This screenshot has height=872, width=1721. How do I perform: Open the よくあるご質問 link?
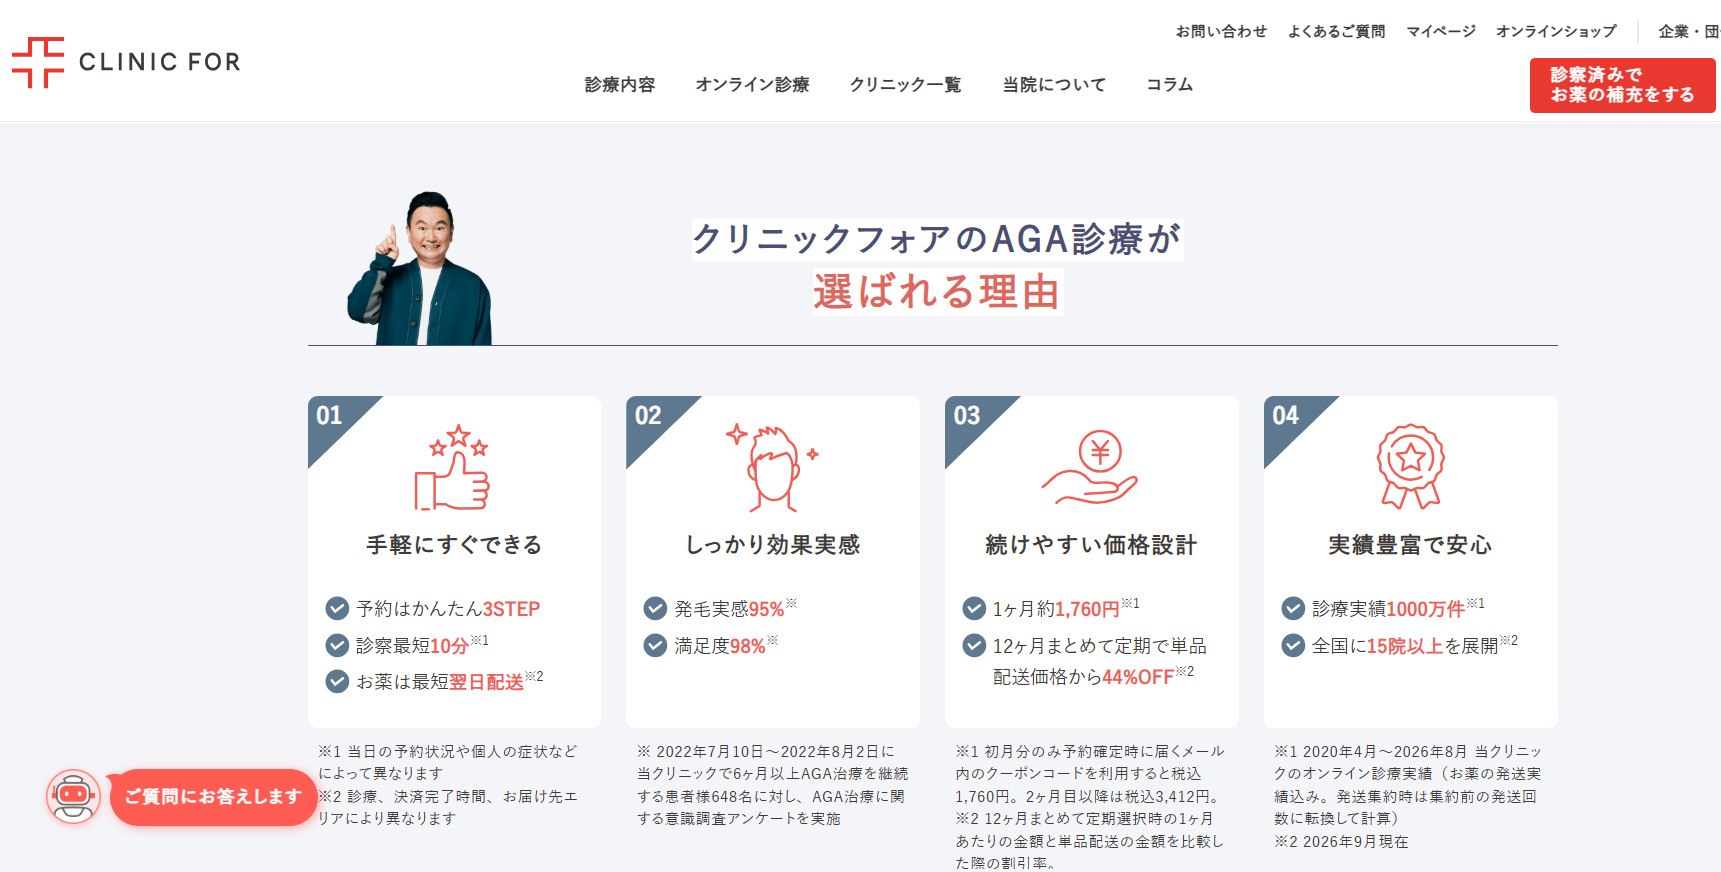pos(1336,31)
